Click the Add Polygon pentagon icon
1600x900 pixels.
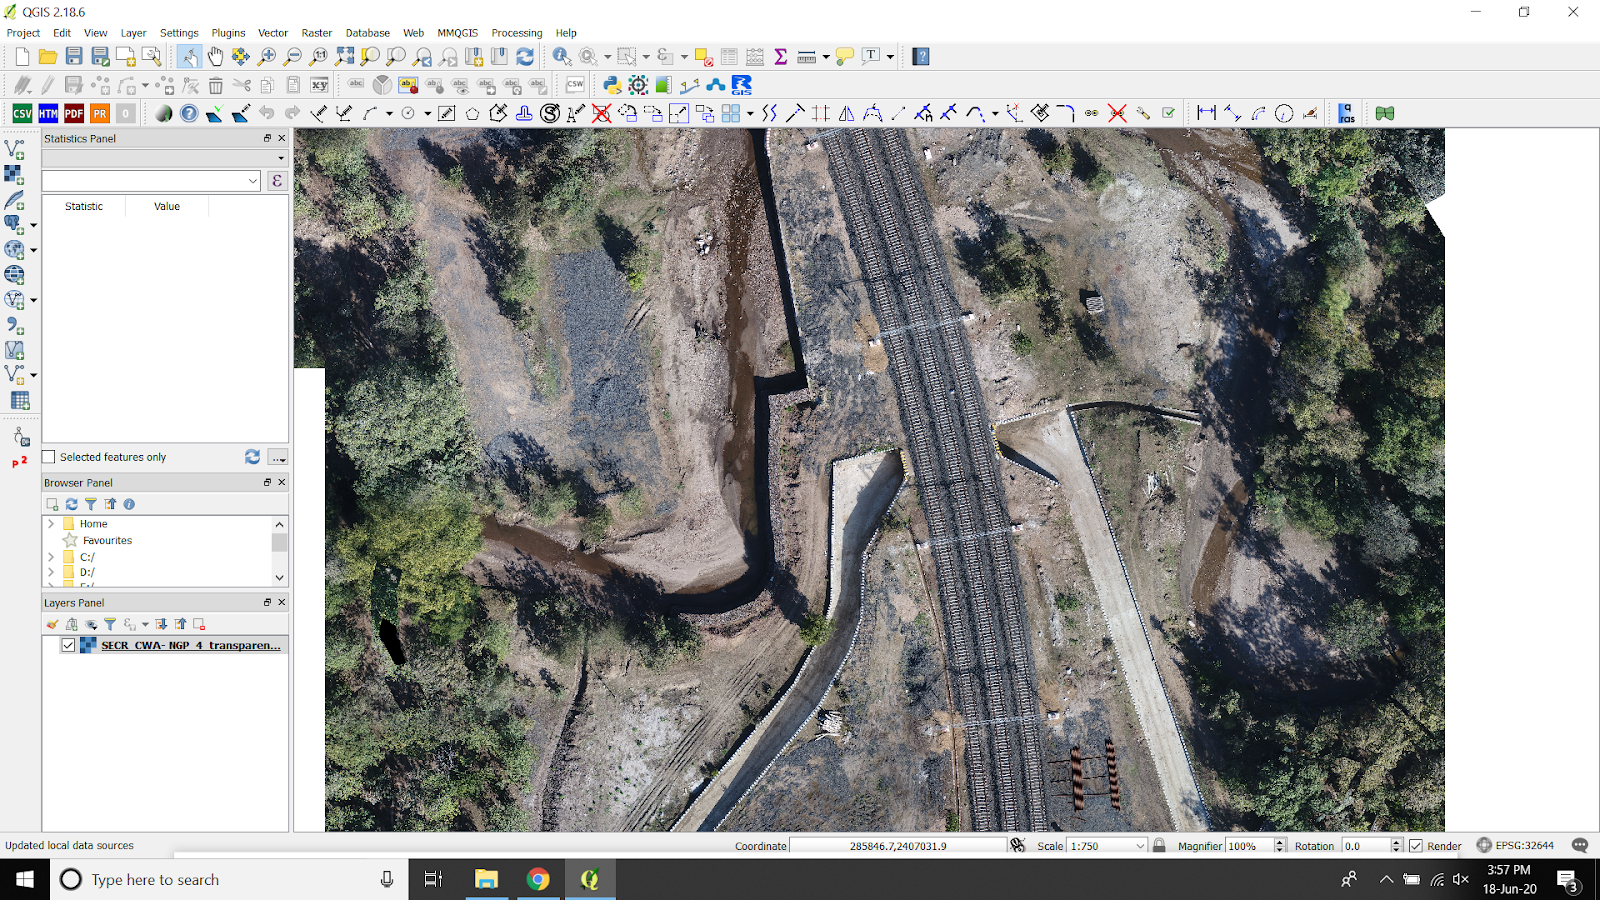pos(472,113)
